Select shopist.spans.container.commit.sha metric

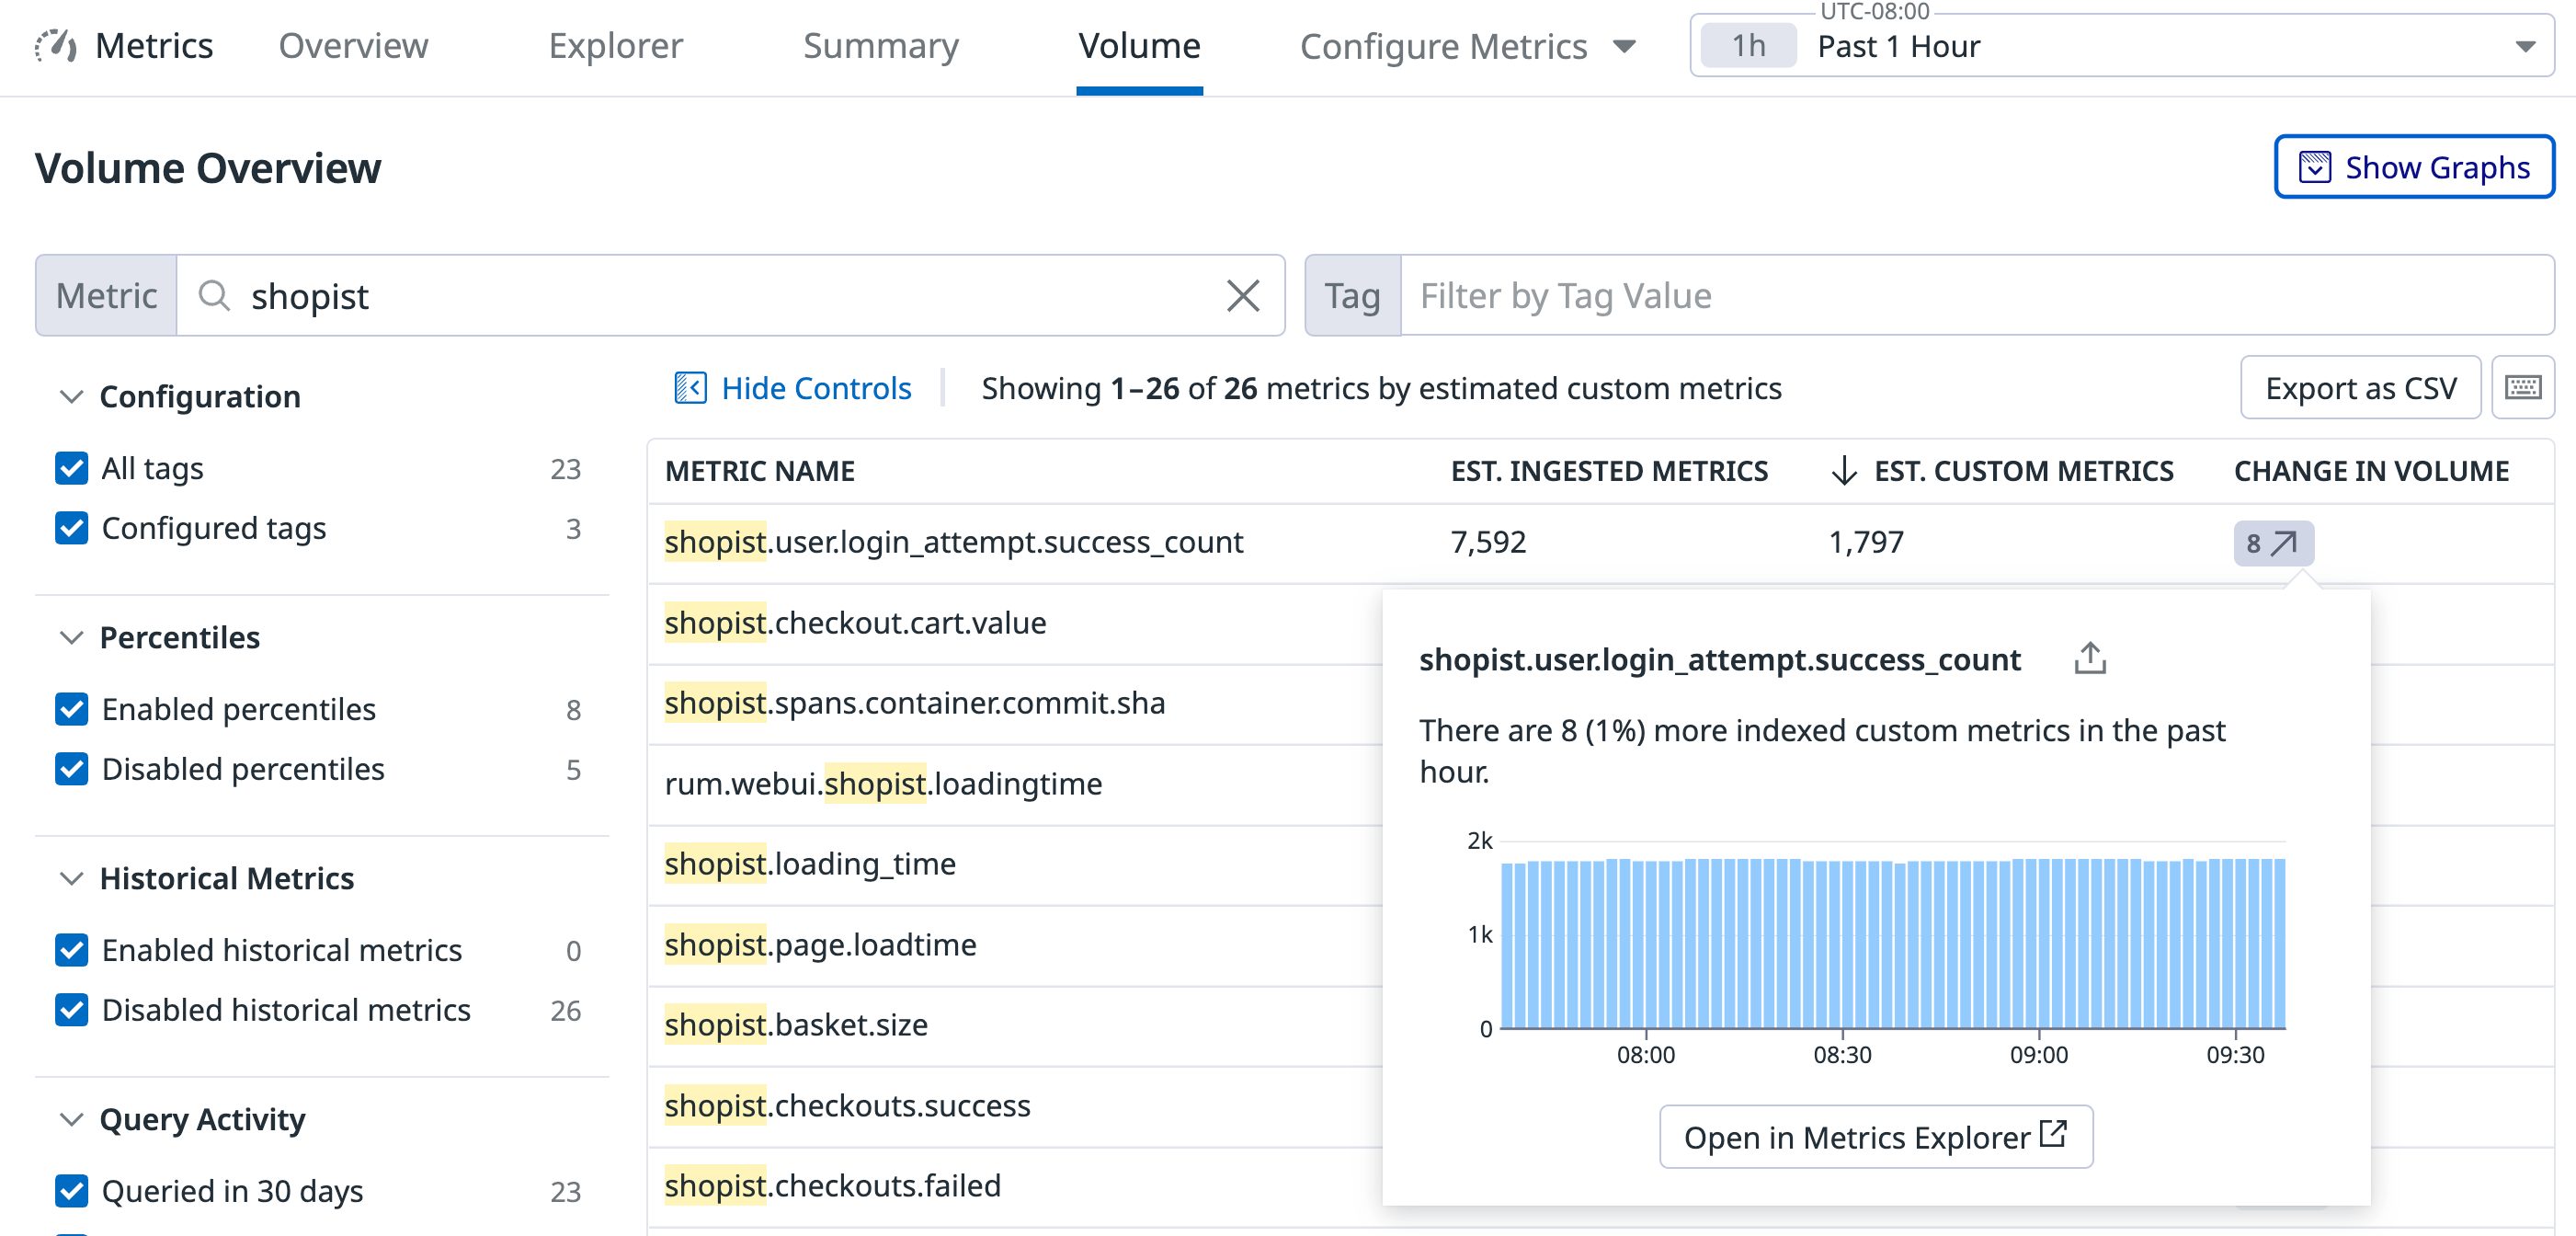coord(915,703)
